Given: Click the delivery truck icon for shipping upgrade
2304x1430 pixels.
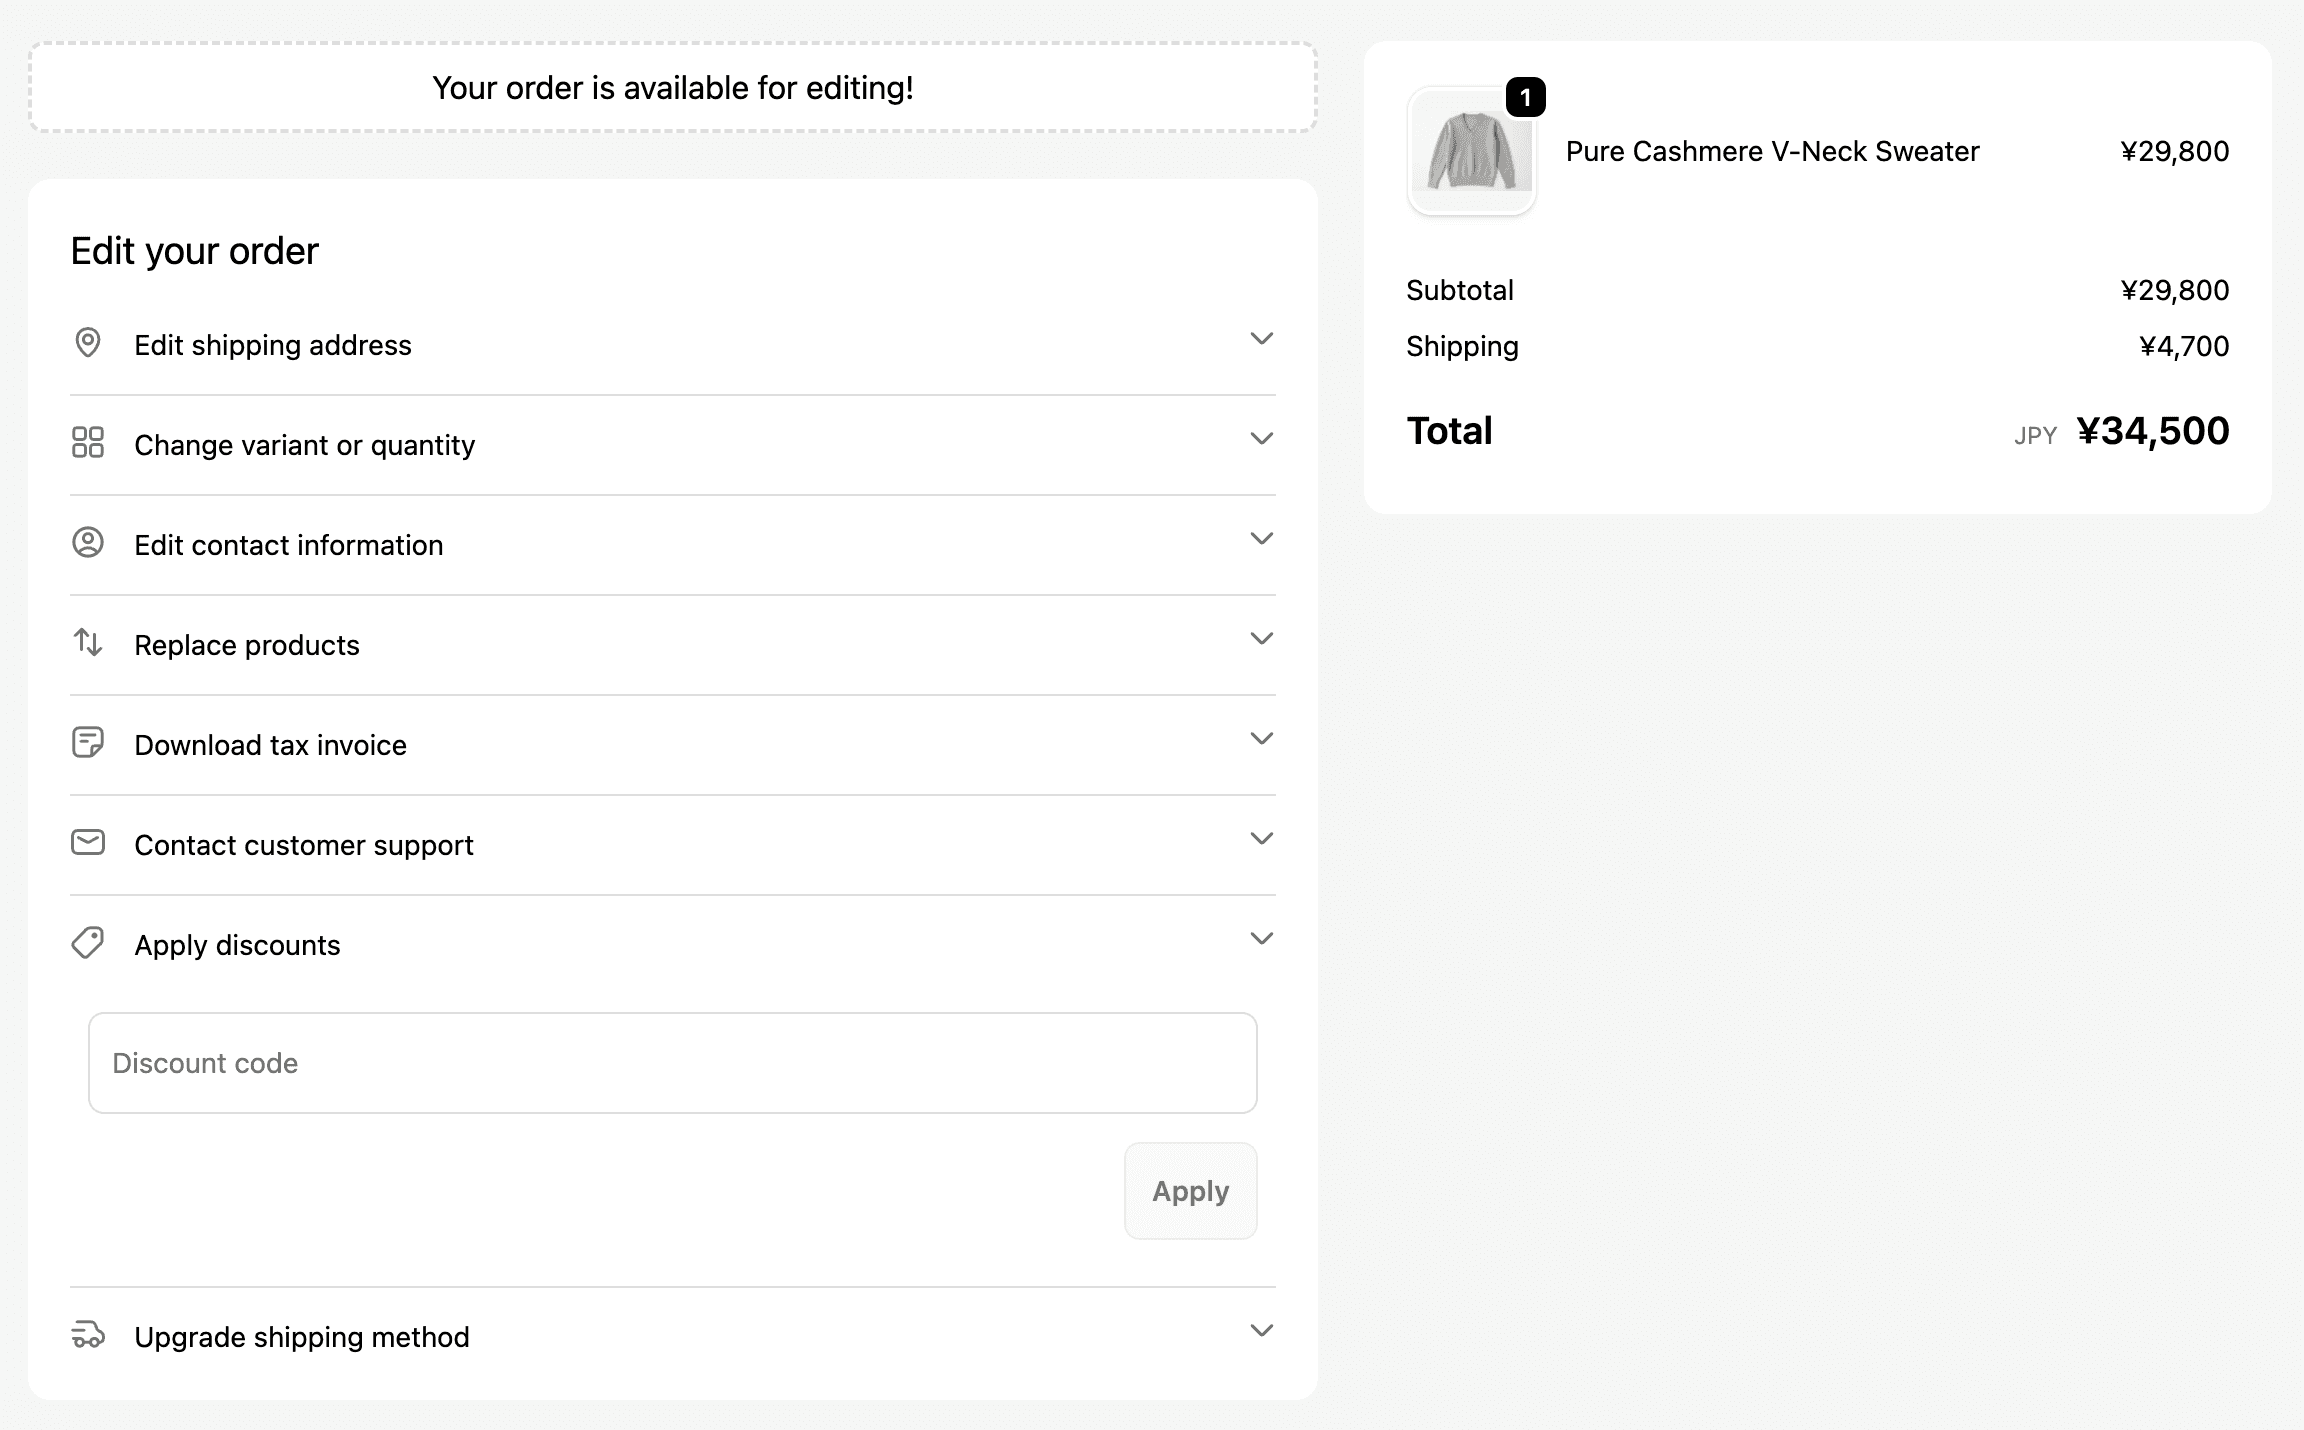Looking at the screenshot, I should point(88,1335).
